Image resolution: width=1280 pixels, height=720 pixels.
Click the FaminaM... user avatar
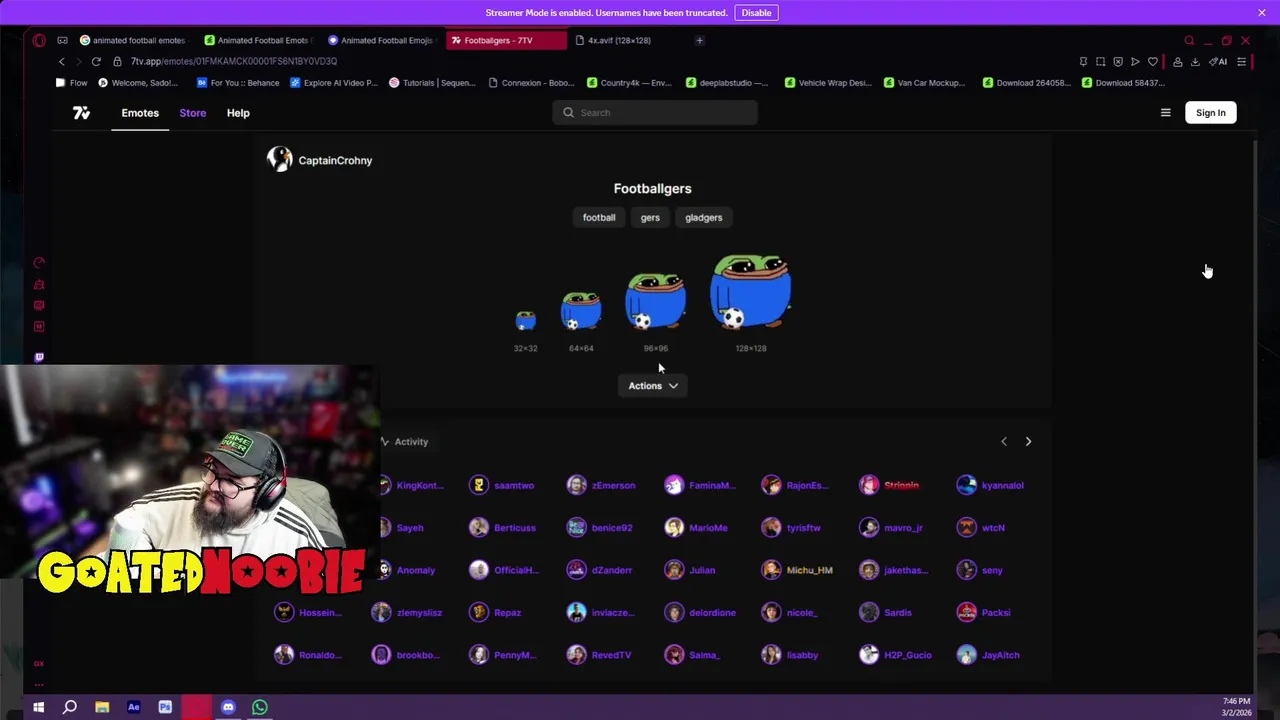click(674, 485)
